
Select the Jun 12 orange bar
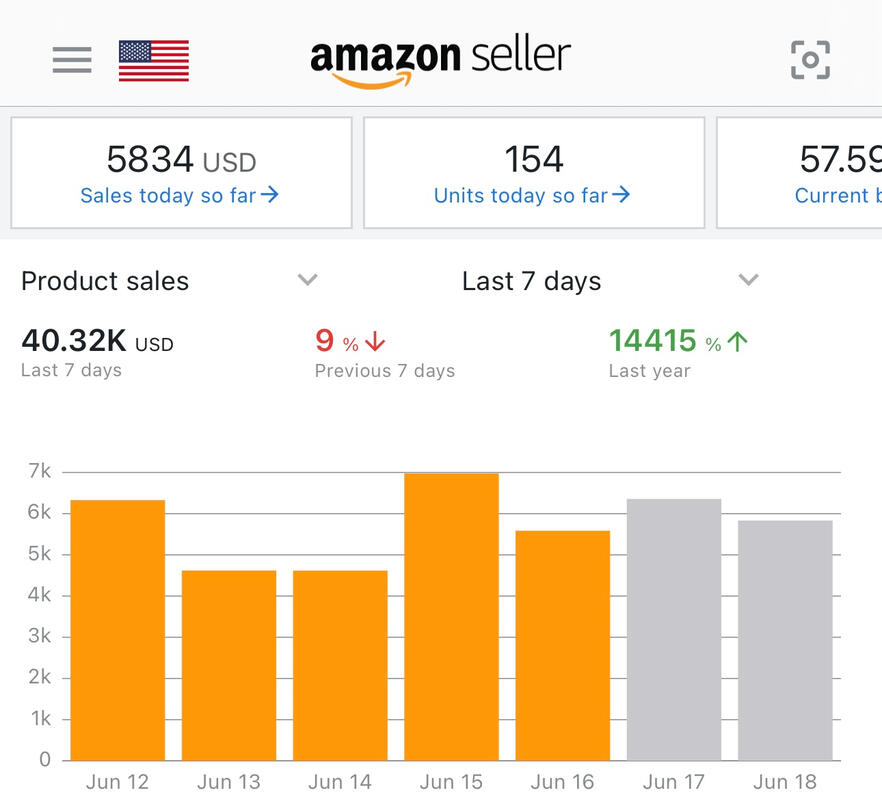click(x=118, y=630)
